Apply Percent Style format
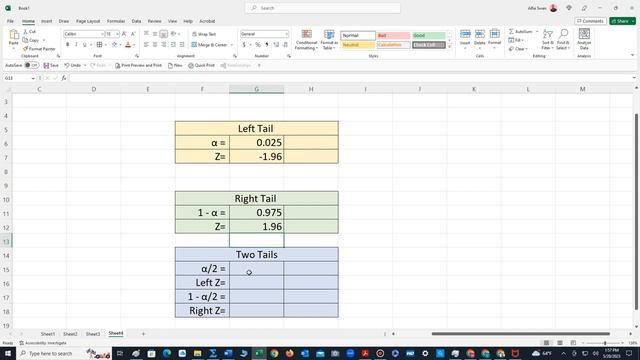This screenshot has width=640, height=360. click(258, 45)
